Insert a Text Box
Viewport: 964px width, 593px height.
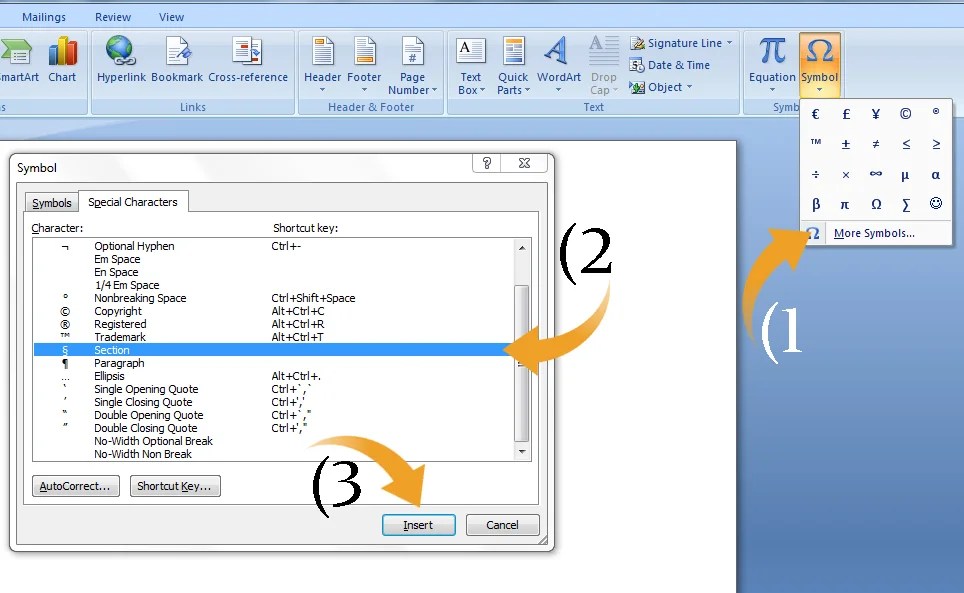[470, 62]
